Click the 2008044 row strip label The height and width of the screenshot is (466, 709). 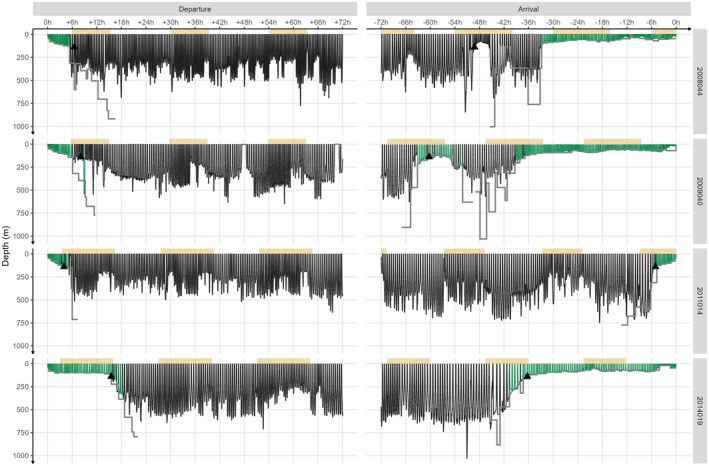click(700, 81)
